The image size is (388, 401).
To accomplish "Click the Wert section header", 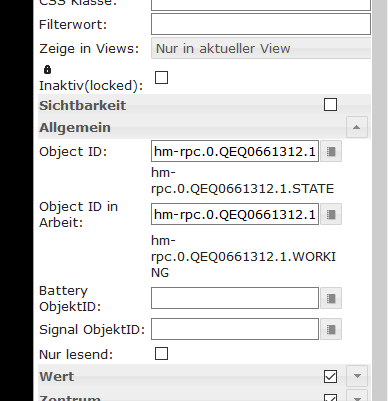I will tap(57, 376).
